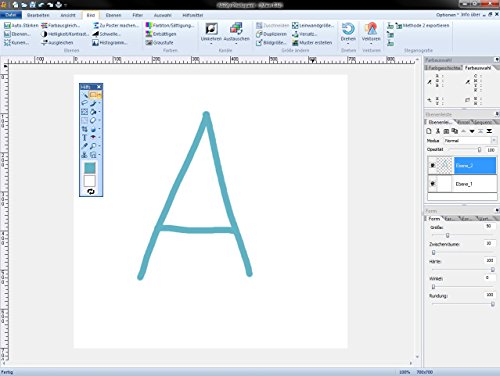Switch to the Auswahl ribbon tab
This screenshot has width=500, height=376.
pyautogui.click(x=162, y=15)
